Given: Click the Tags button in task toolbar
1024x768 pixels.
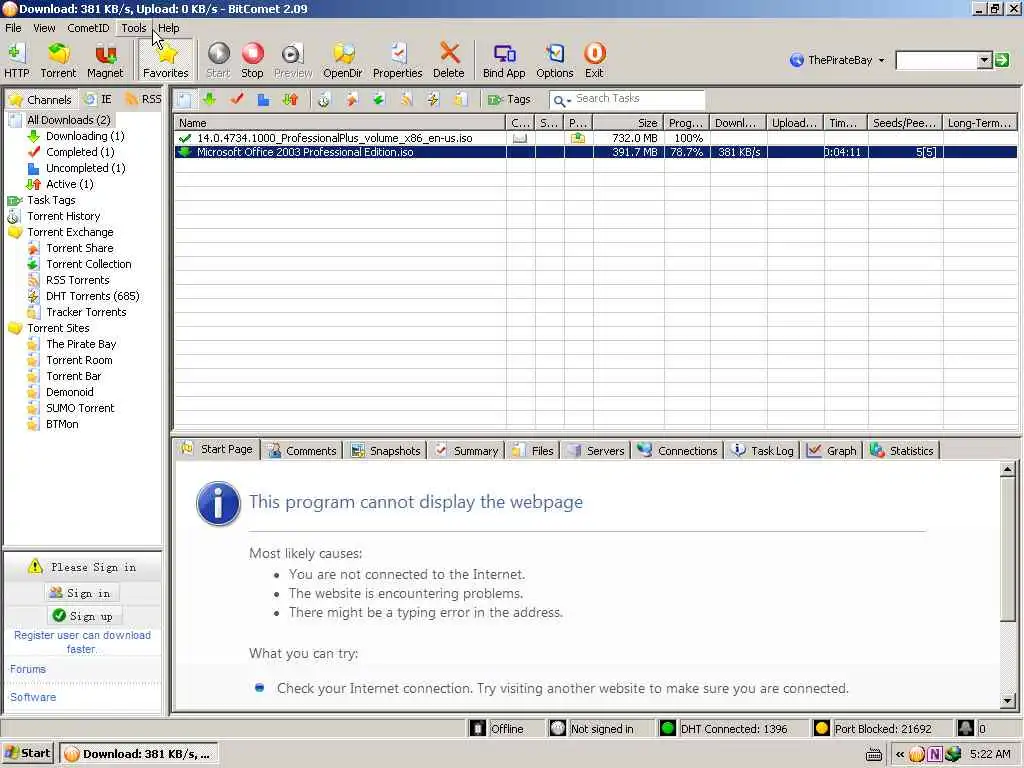Looking at the screenshot, I should (509, 99).
